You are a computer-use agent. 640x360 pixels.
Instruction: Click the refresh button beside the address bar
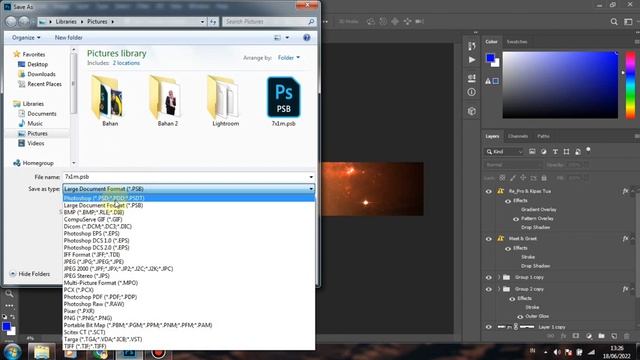click(213, 22)
